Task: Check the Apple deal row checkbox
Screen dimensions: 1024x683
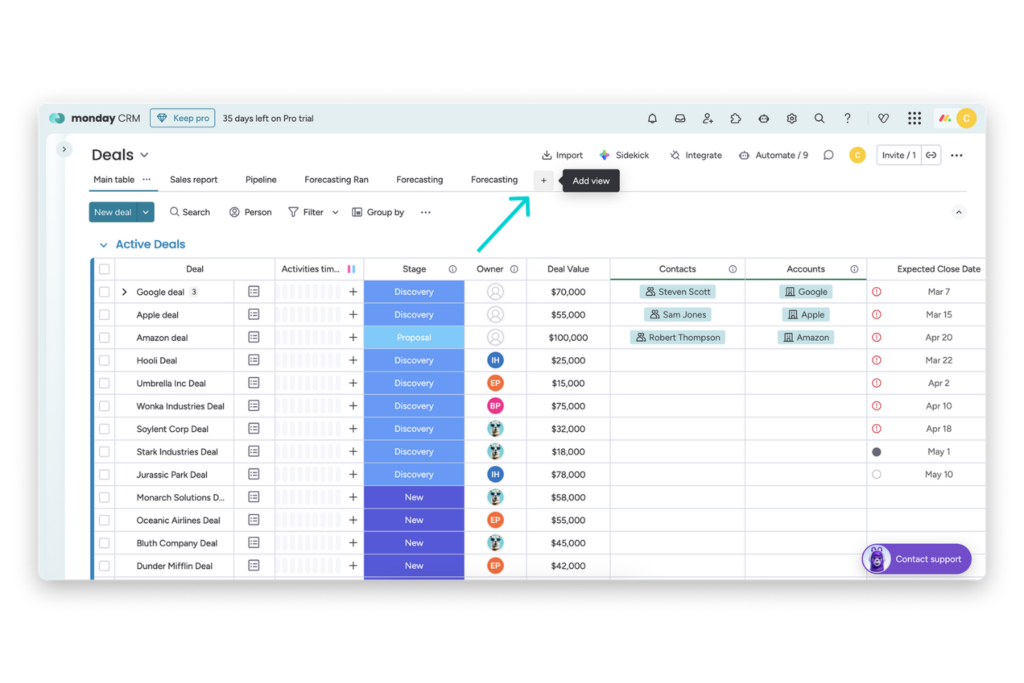Action: point(104,315)
